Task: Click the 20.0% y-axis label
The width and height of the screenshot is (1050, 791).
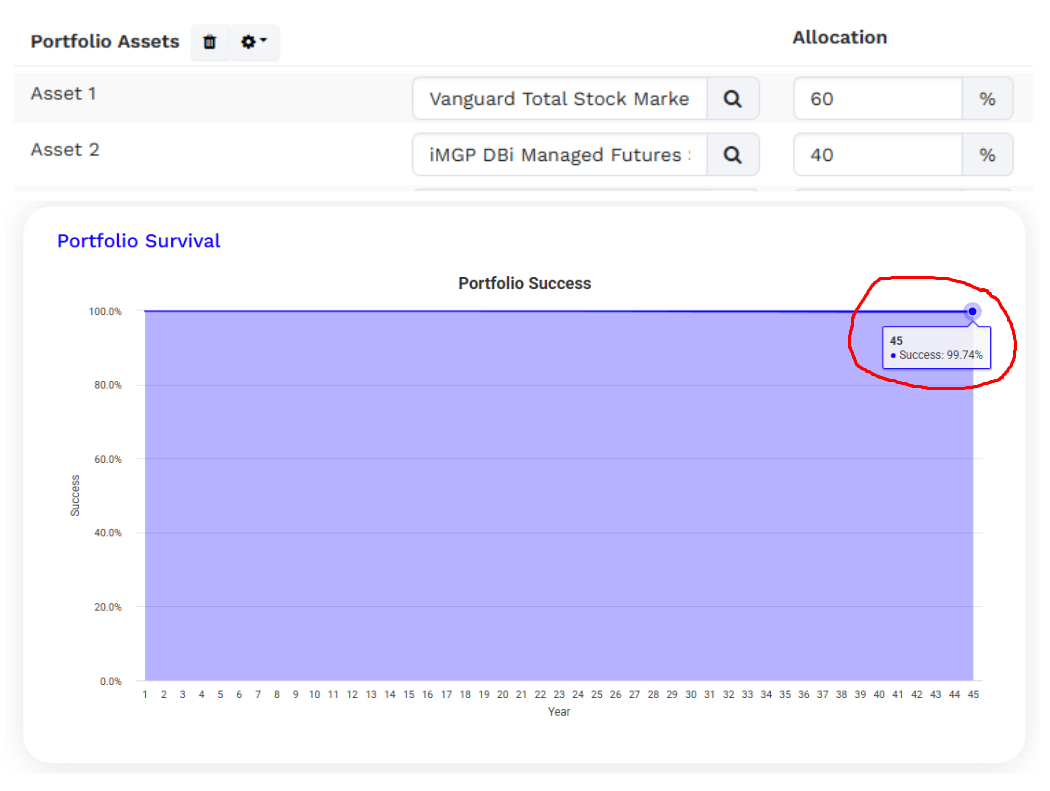Action: [108, 607]
